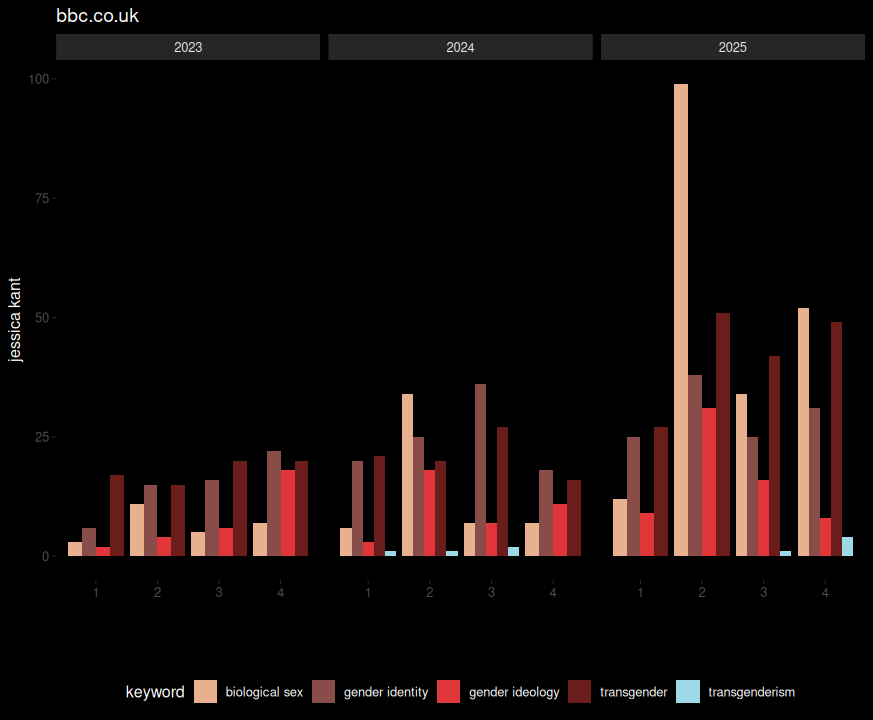873x720 pixels.
Task: Click the biological sex legend color swatch
Action: pos(205,691)
